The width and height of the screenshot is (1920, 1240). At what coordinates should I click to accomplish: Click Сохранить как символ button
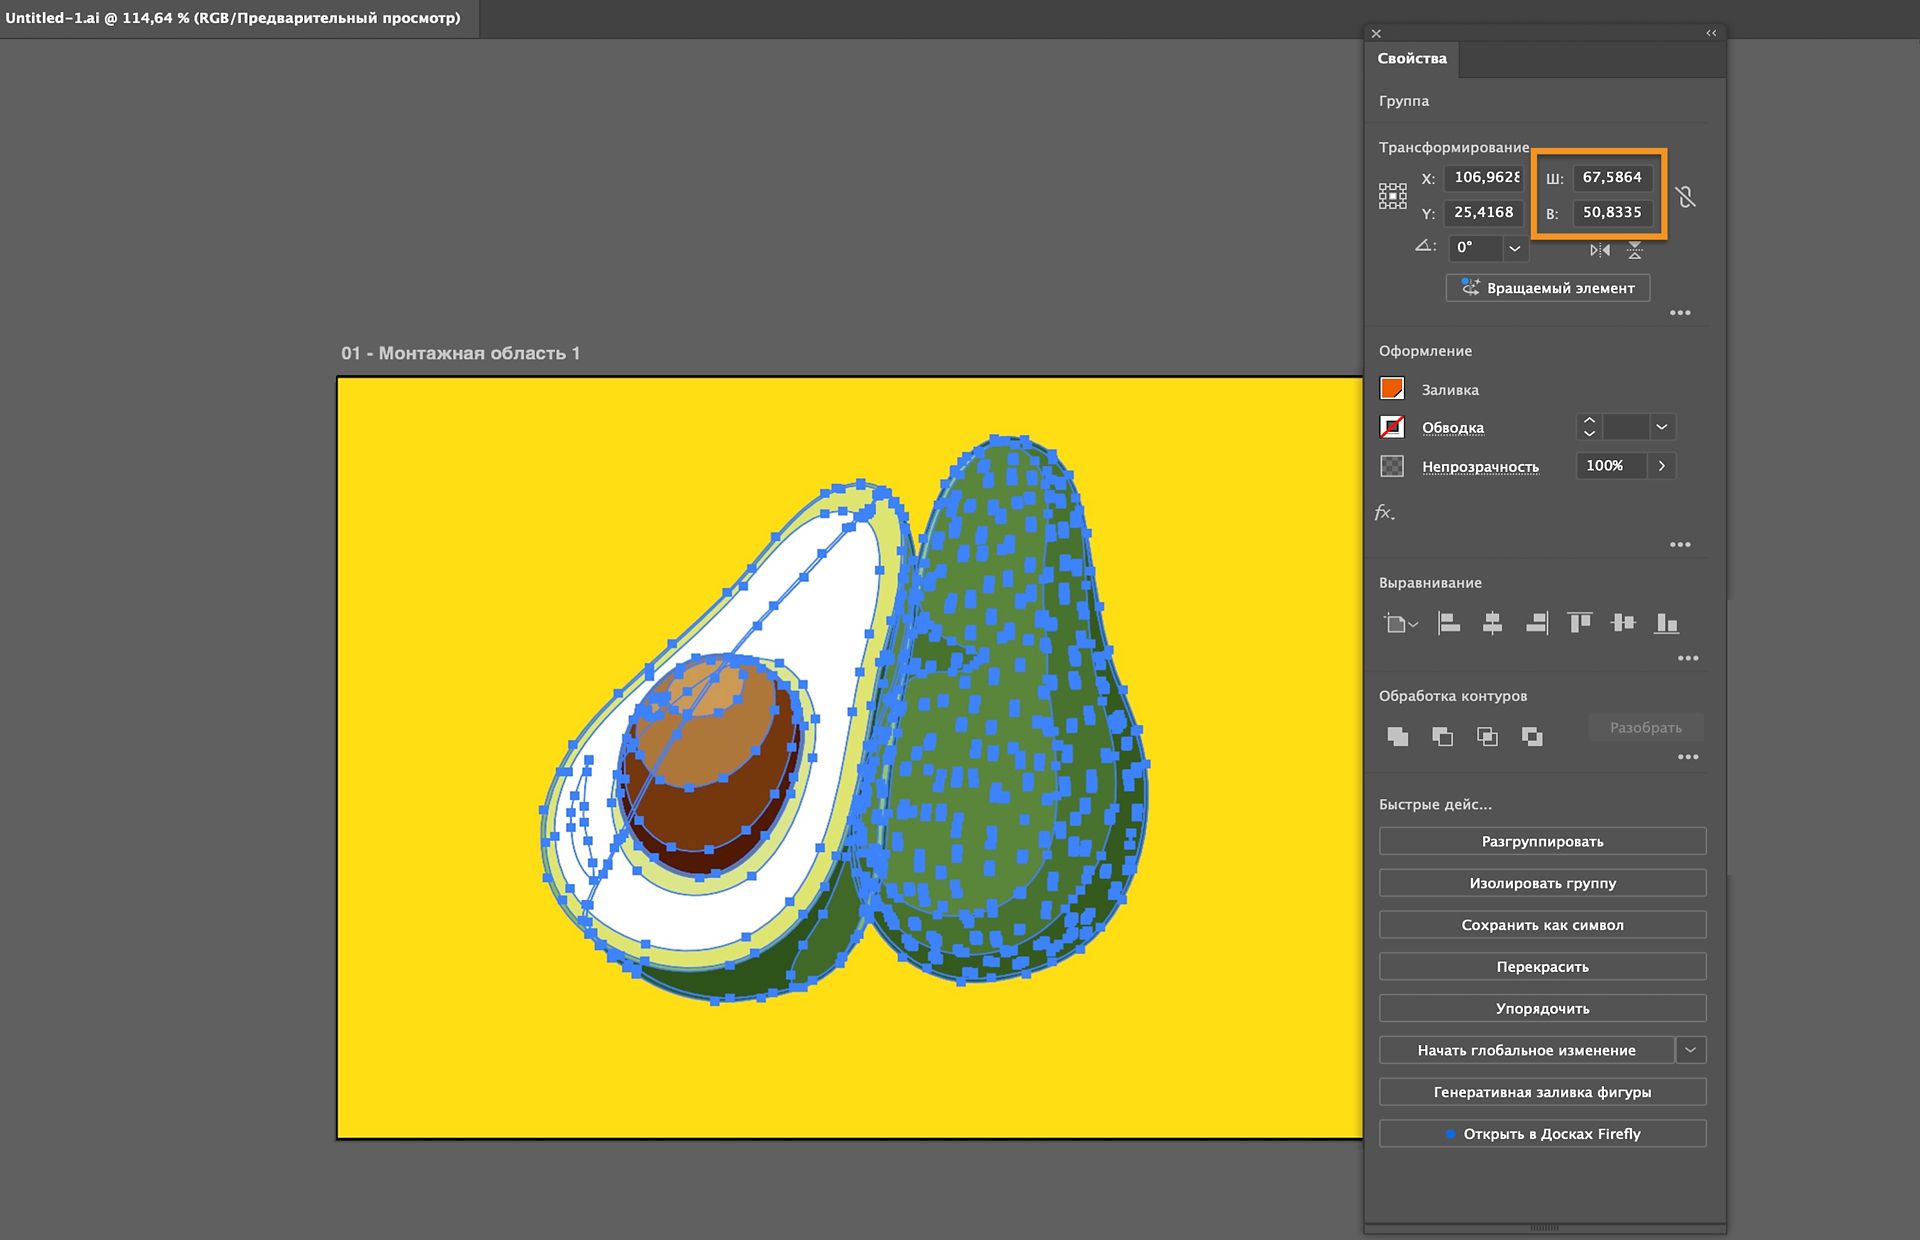pyautogui.click(x=1542, y=925)
